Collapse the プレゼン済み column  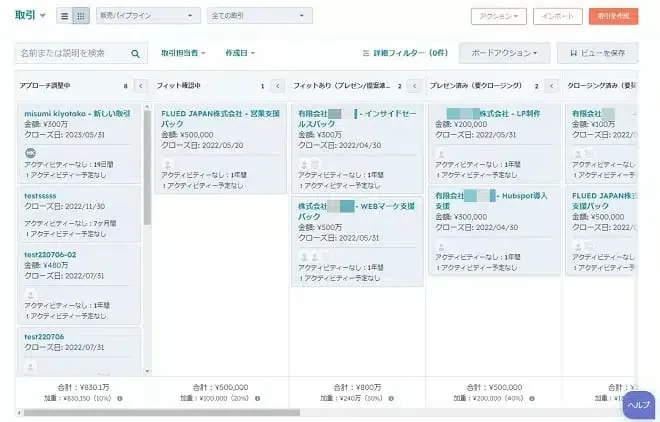point(551,87)
